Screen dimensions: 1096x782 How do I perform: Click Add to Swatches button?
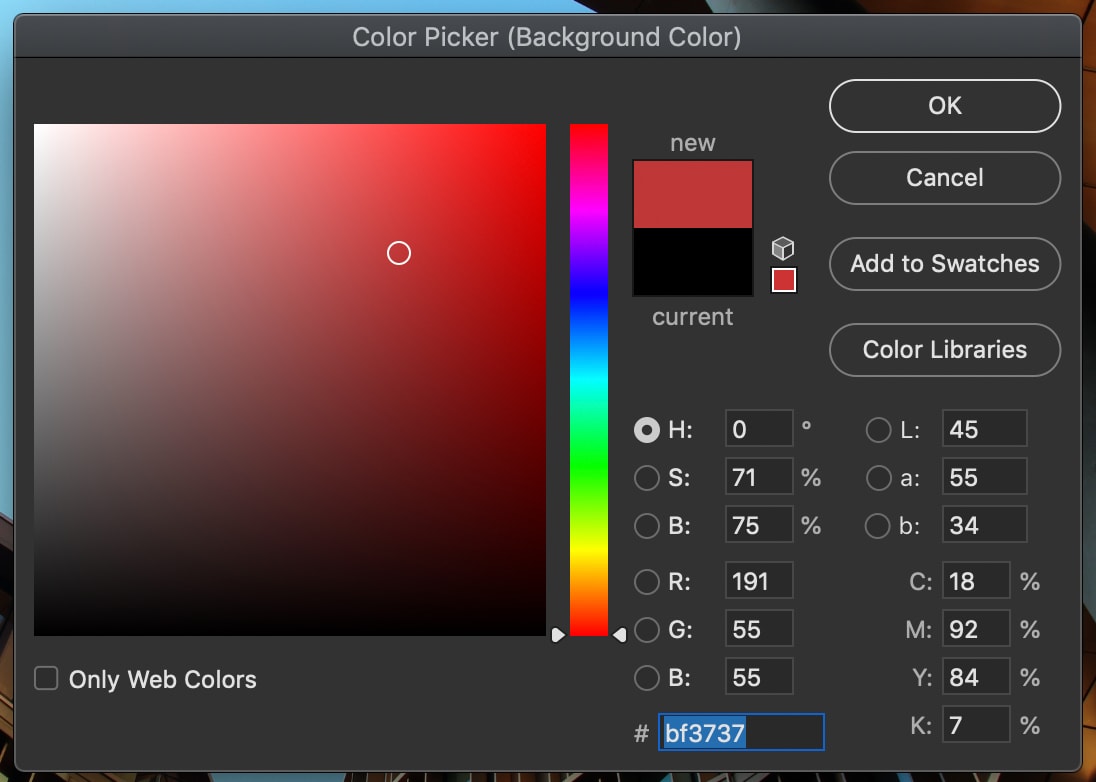(944, 264)
